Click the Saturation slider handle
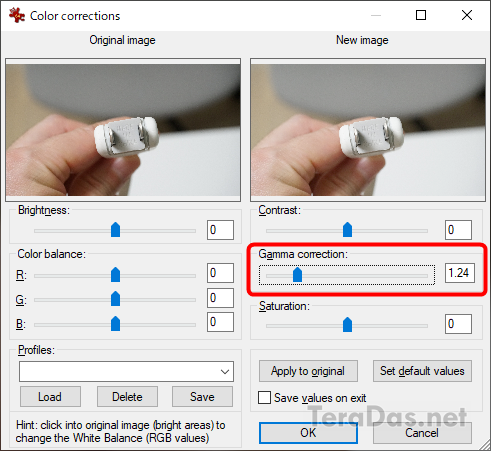 coord(347,324)
